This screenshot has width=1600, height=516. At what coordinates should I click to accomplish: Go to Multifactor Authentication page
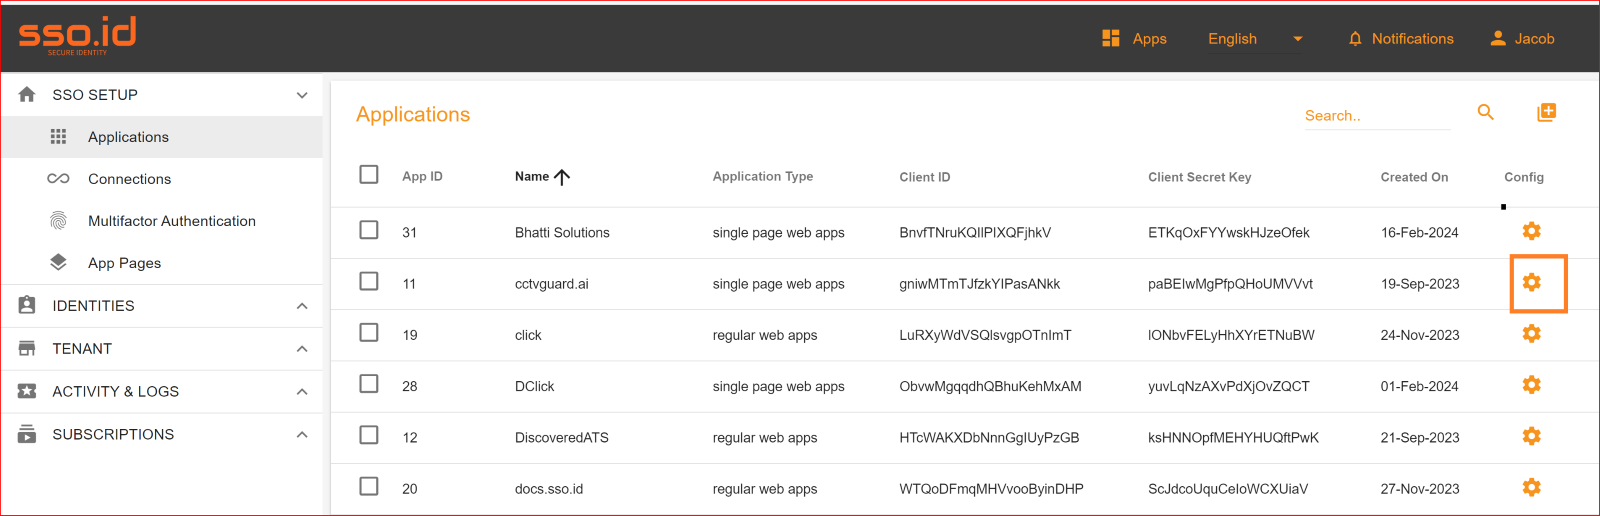coord(171,221)
